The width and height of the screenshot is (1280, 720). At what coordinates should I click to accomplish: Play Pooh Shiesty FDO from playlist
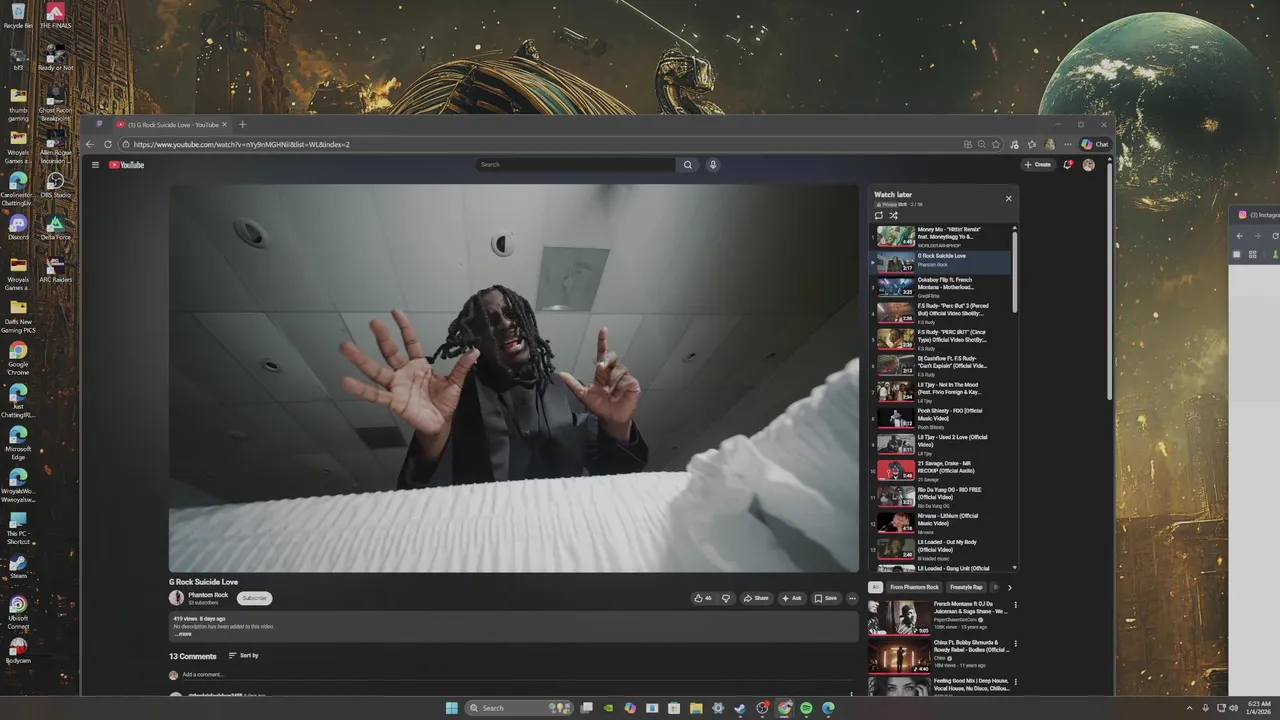(x=943, y=418)
